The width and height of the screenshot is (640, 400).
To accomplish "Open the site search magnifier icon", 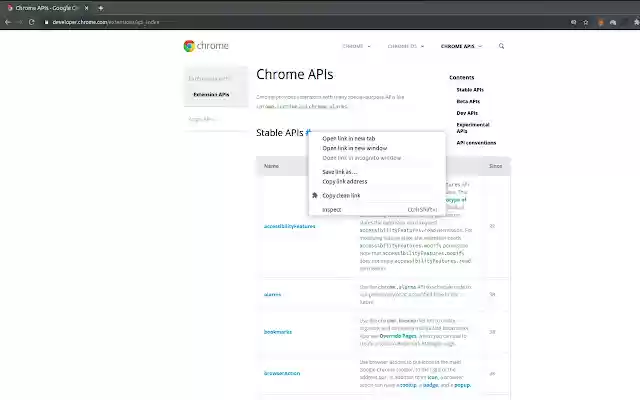I will click(501, 46).
